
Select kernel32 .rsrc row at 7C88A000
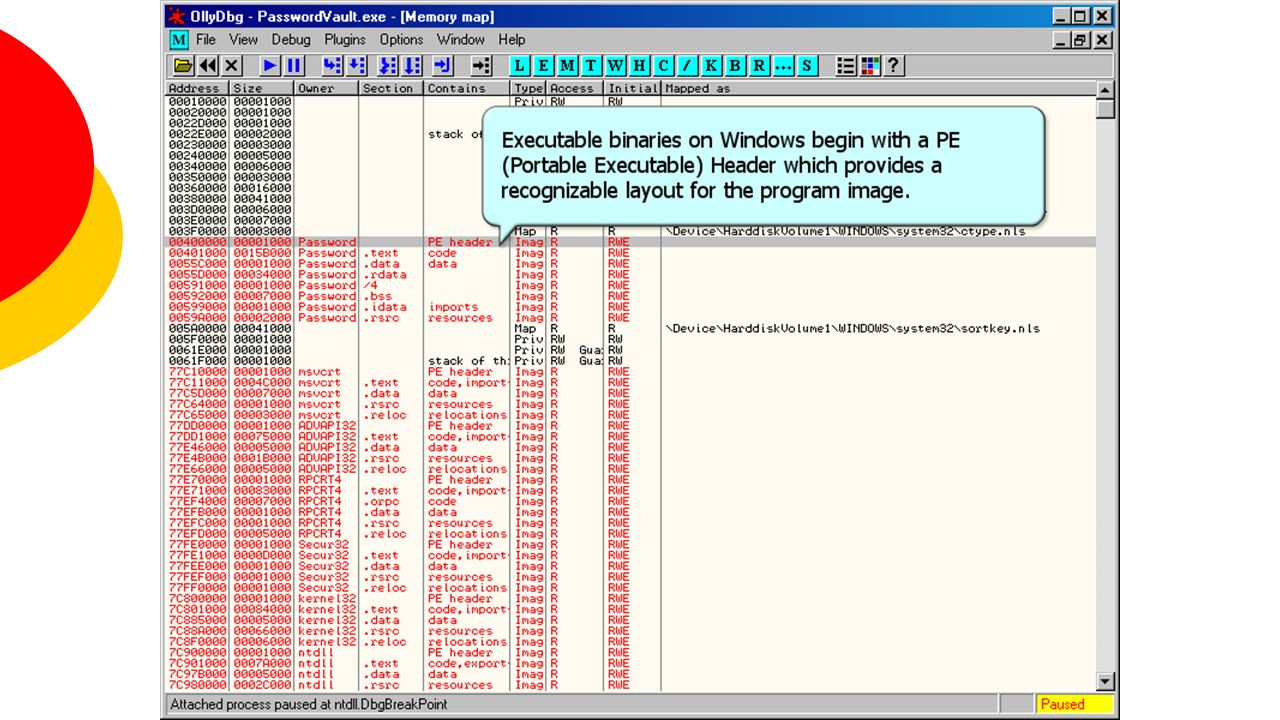click(630, 631)
